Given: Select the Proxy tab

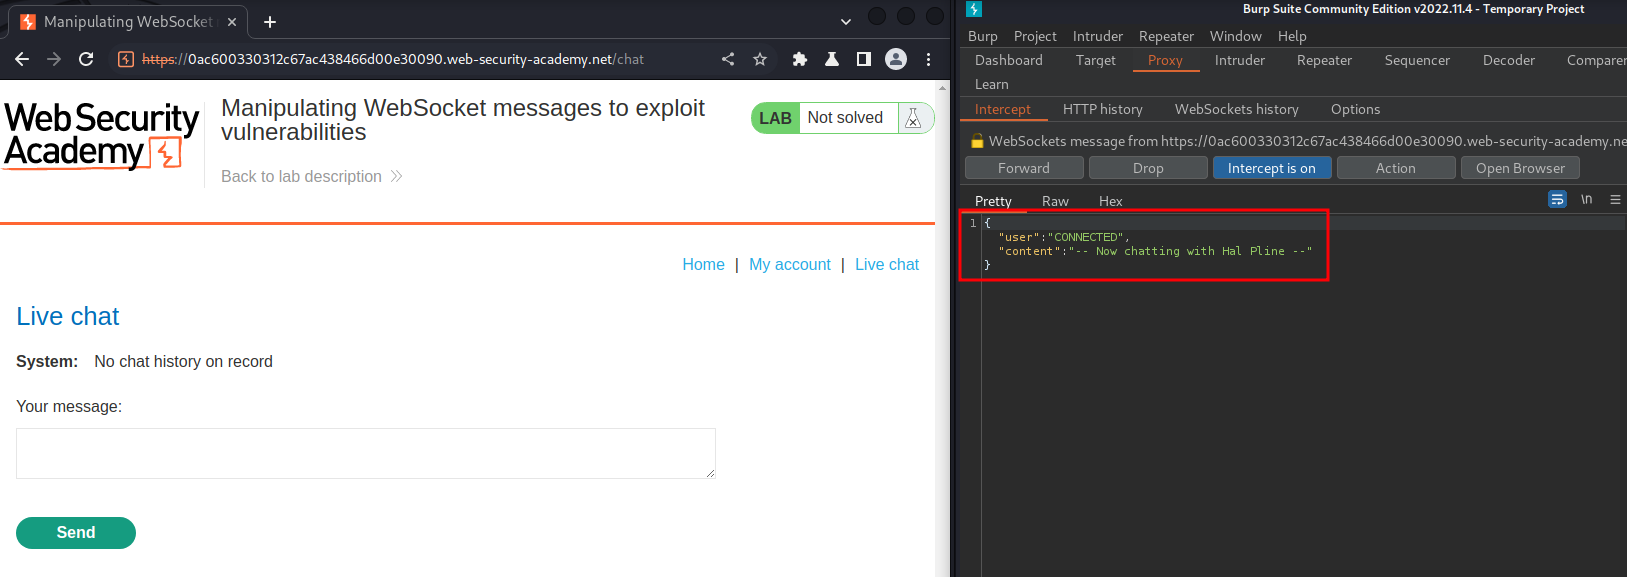Looking at the screenshot, I should point(1165,60).
